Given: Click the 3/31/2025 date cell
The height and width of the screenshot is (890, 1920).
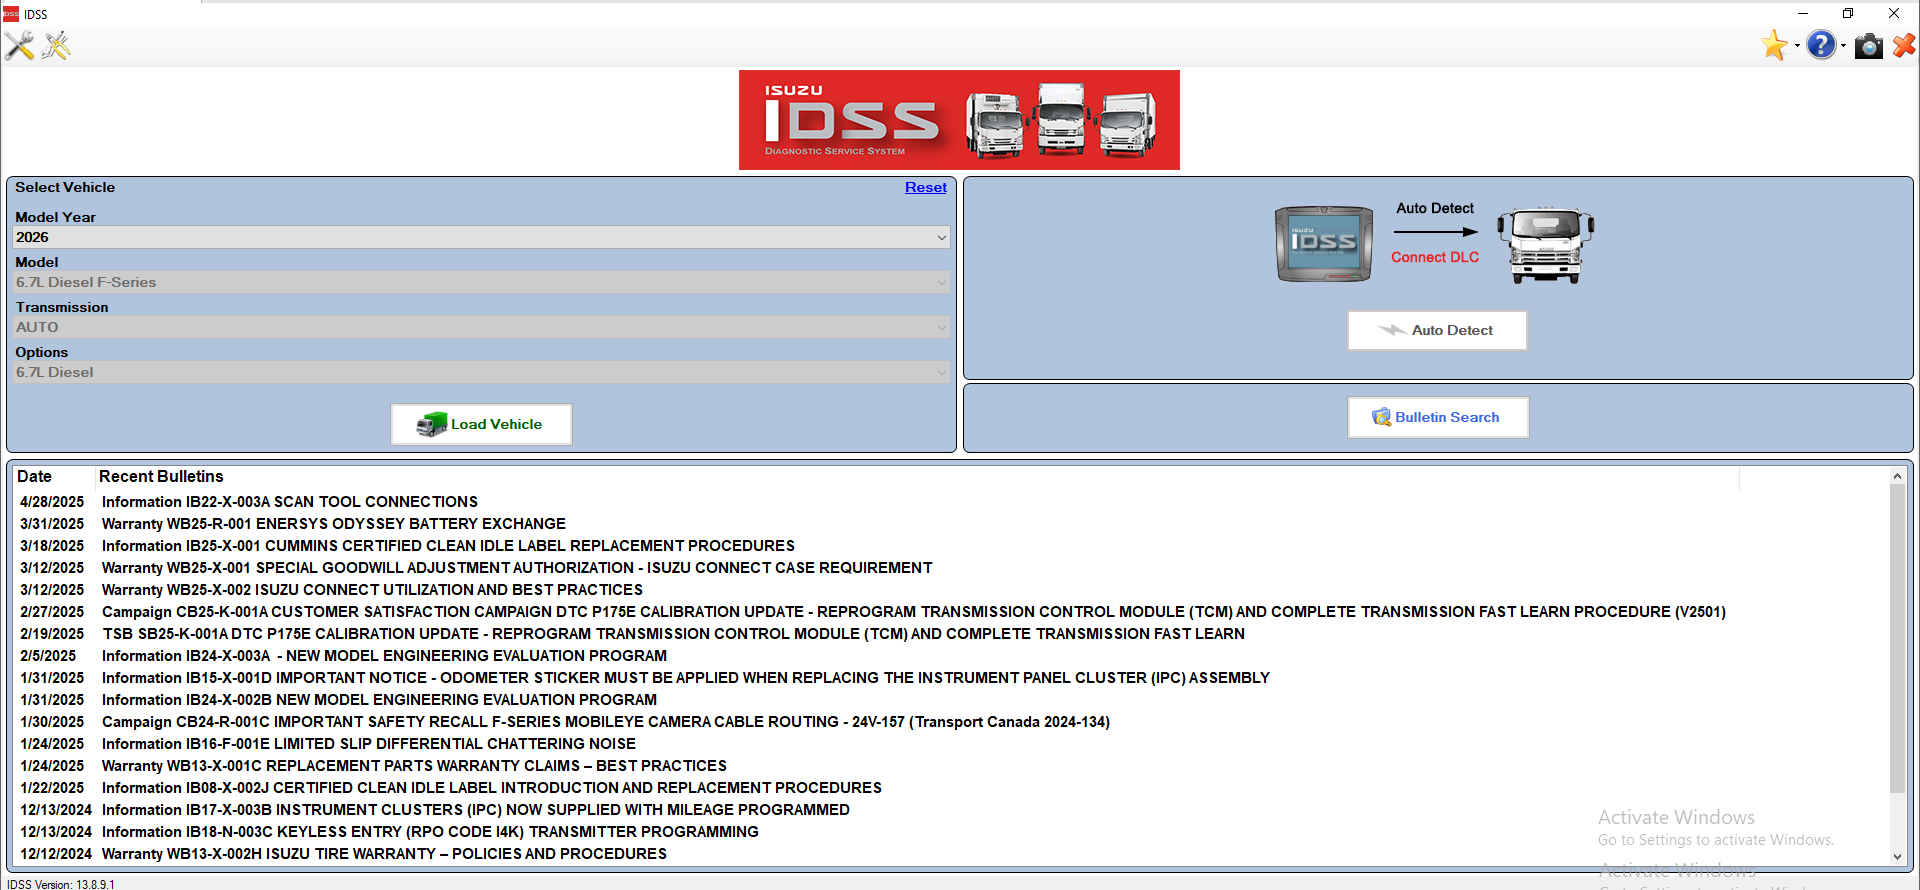Looking at the screenshot, I should pyautogui.click(x=52, y=524).
